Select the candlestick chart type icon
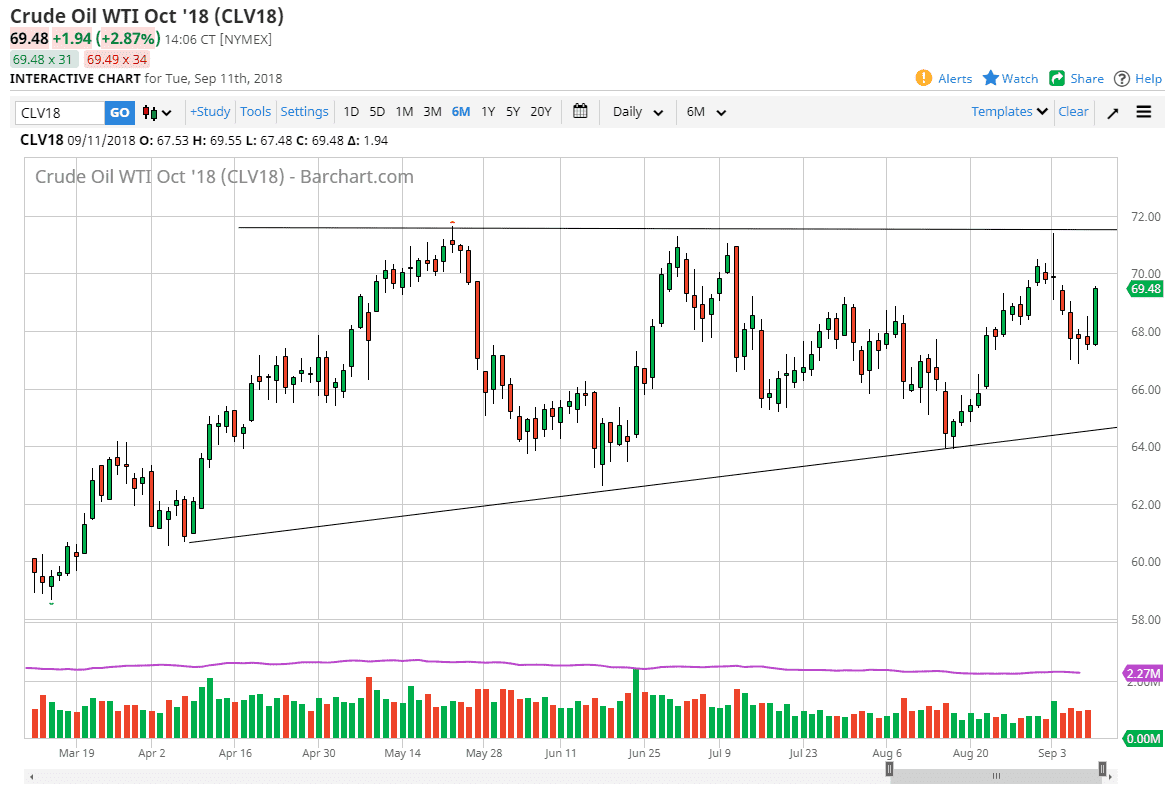Screen dimensions: 1176x801 pyautogui.click(x=152, y=112)
